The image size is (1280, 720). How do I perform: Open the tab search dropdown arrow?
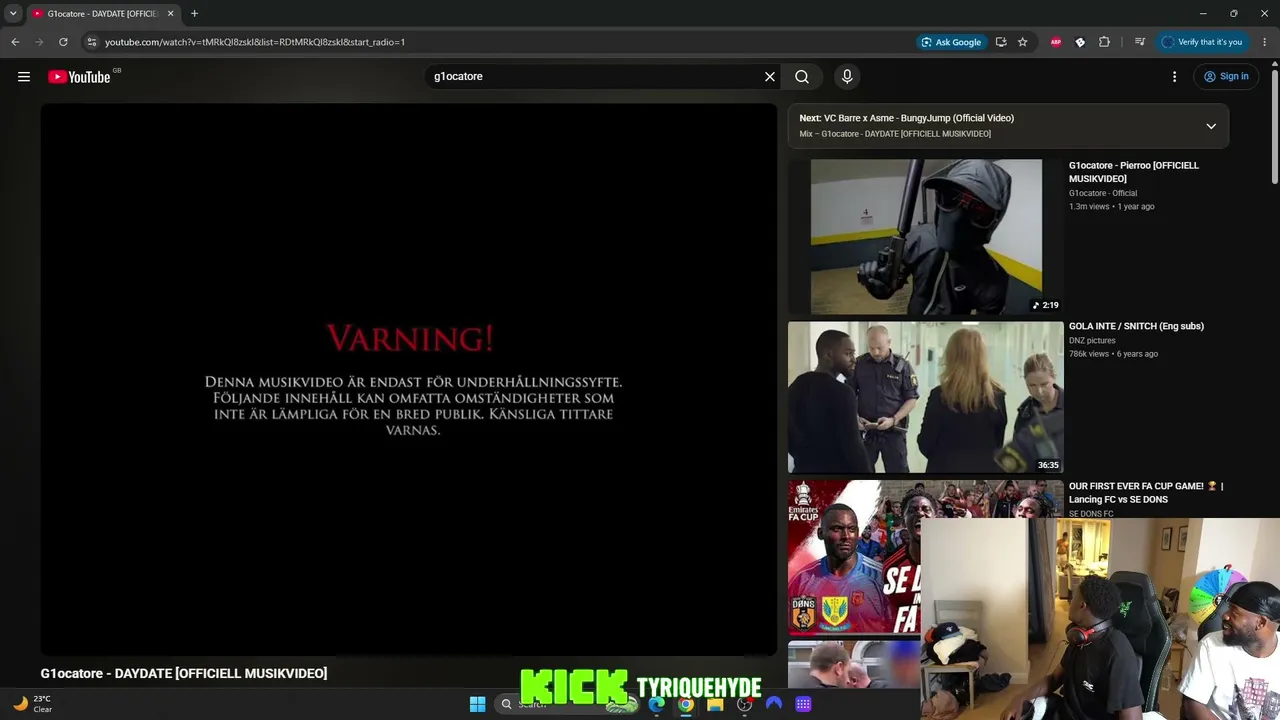(x=13, y=14)
